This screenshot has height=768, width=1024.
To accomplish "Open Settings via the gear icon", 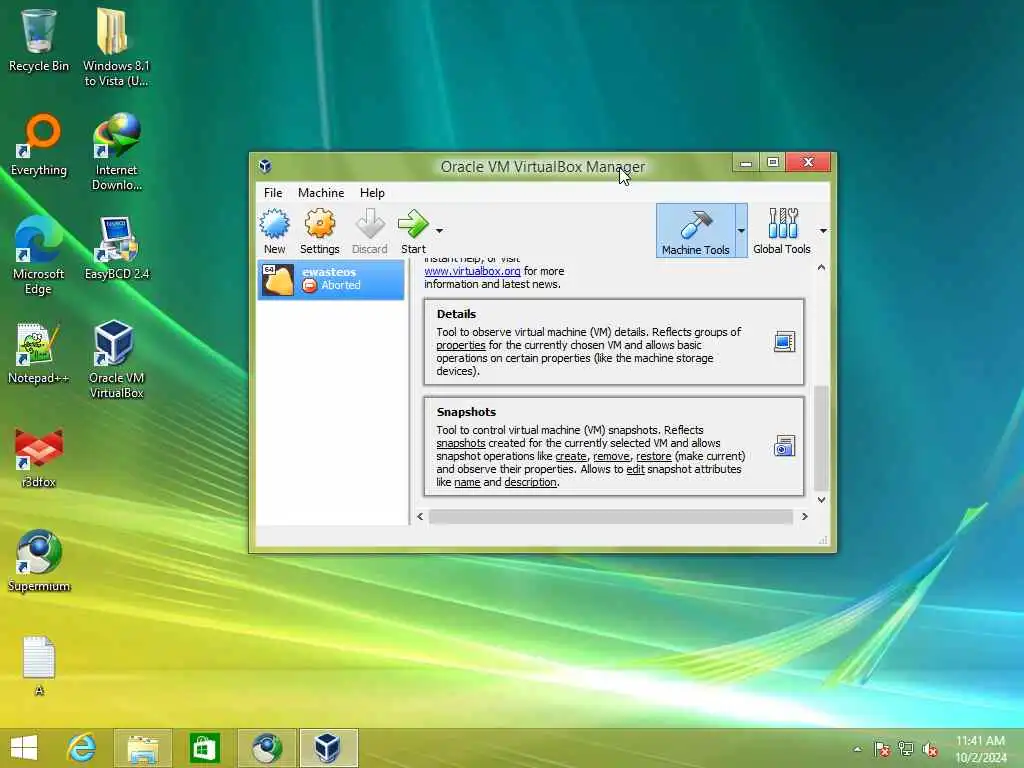I will point(319,231).
